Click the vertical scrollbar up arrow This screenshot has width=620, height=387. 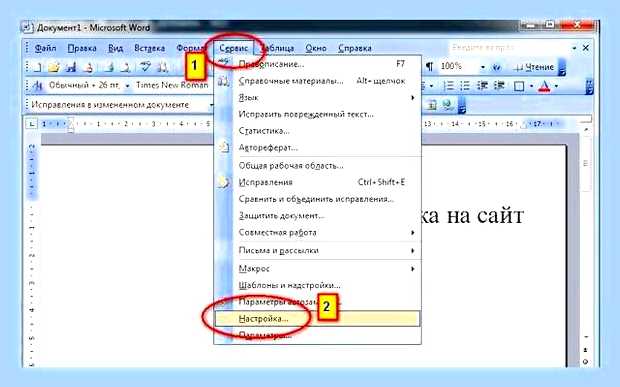pyautogui.click(x=586, y=130)
